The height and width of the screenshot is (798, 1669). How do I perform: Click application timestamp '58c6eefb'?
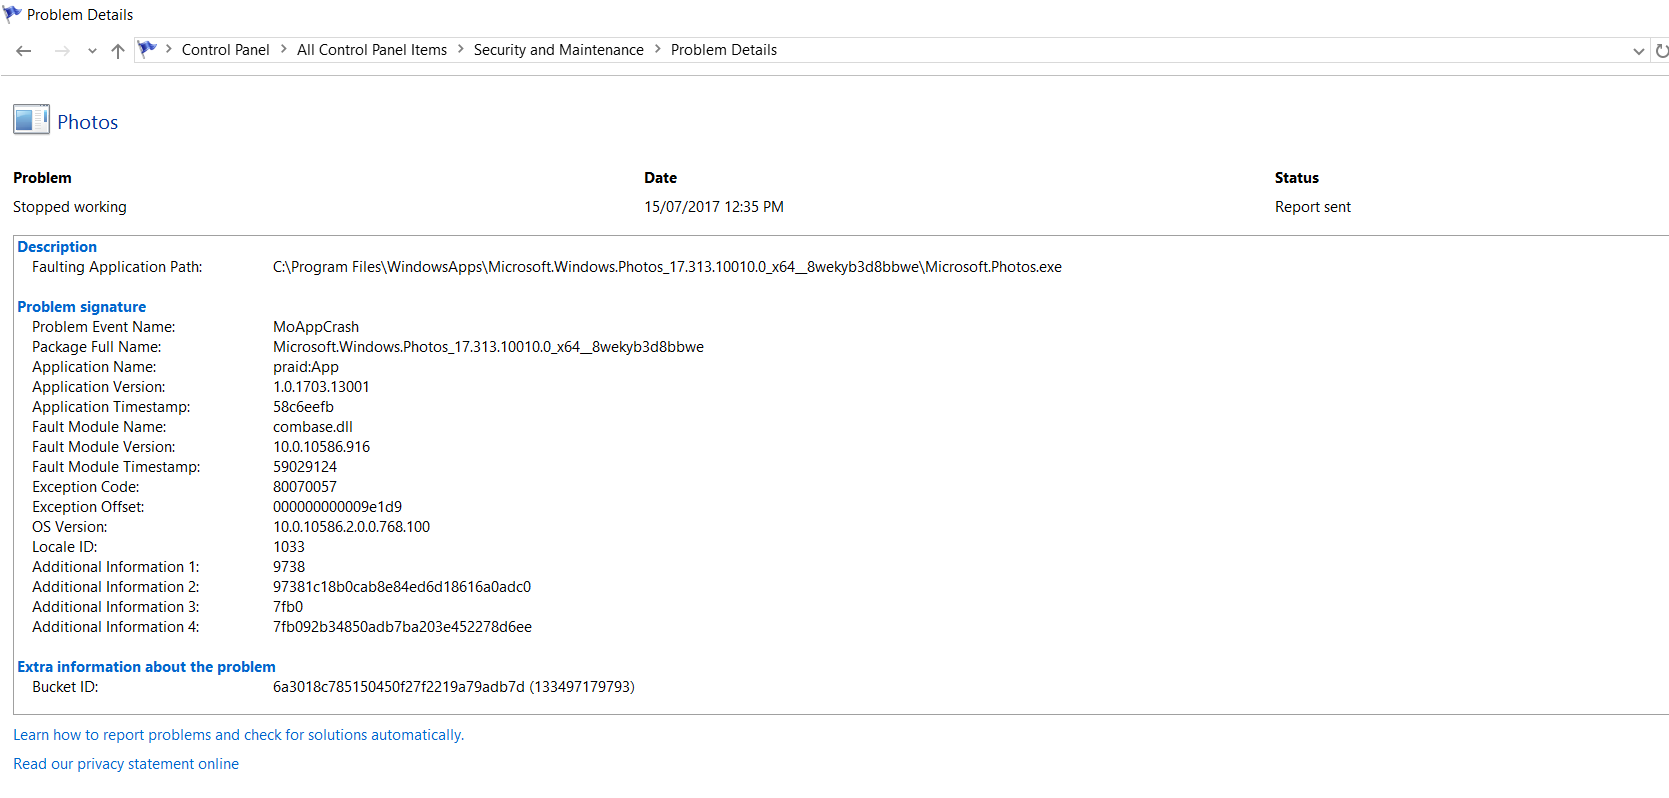pos(303,407)
